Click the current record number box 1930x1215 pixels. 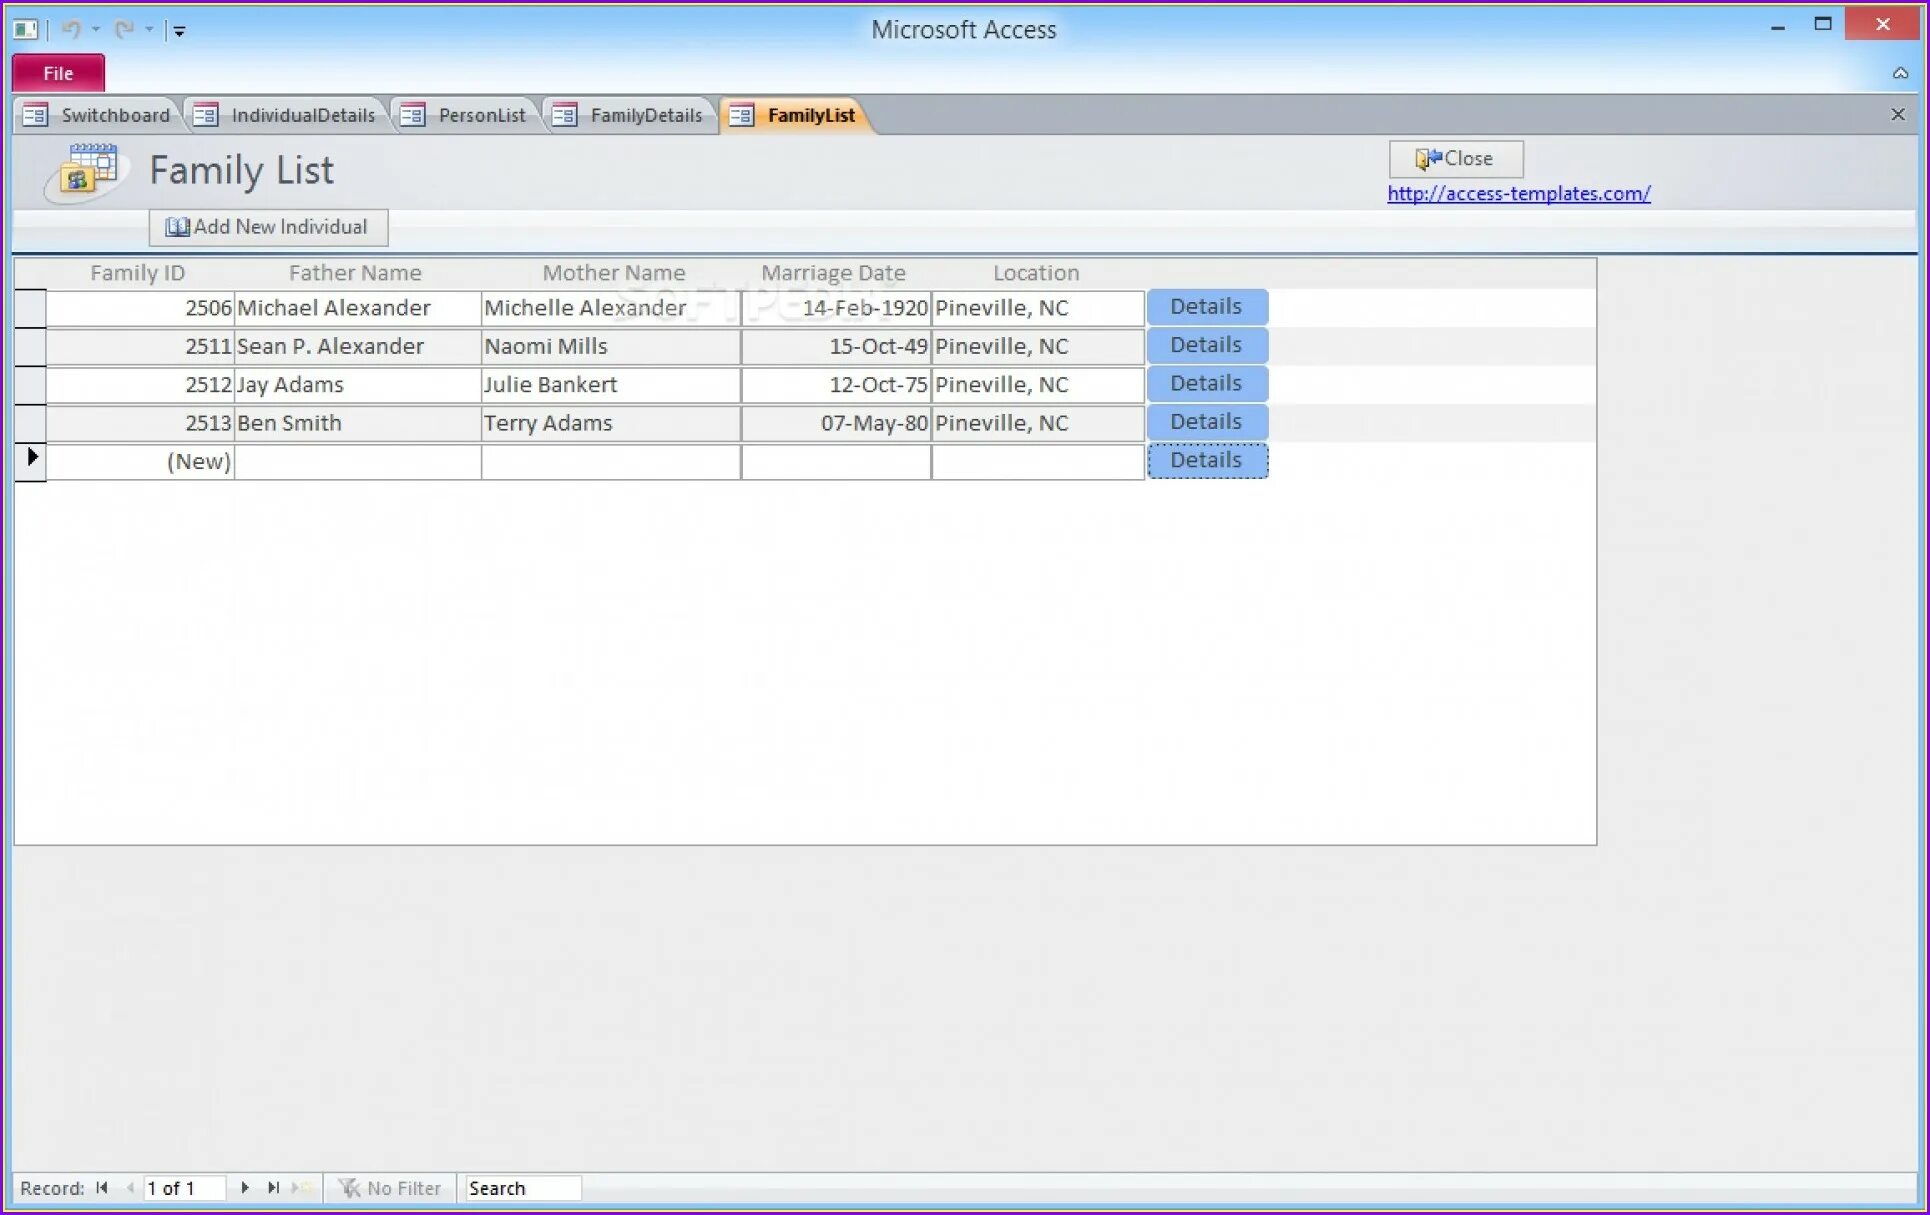[184, 1188]
